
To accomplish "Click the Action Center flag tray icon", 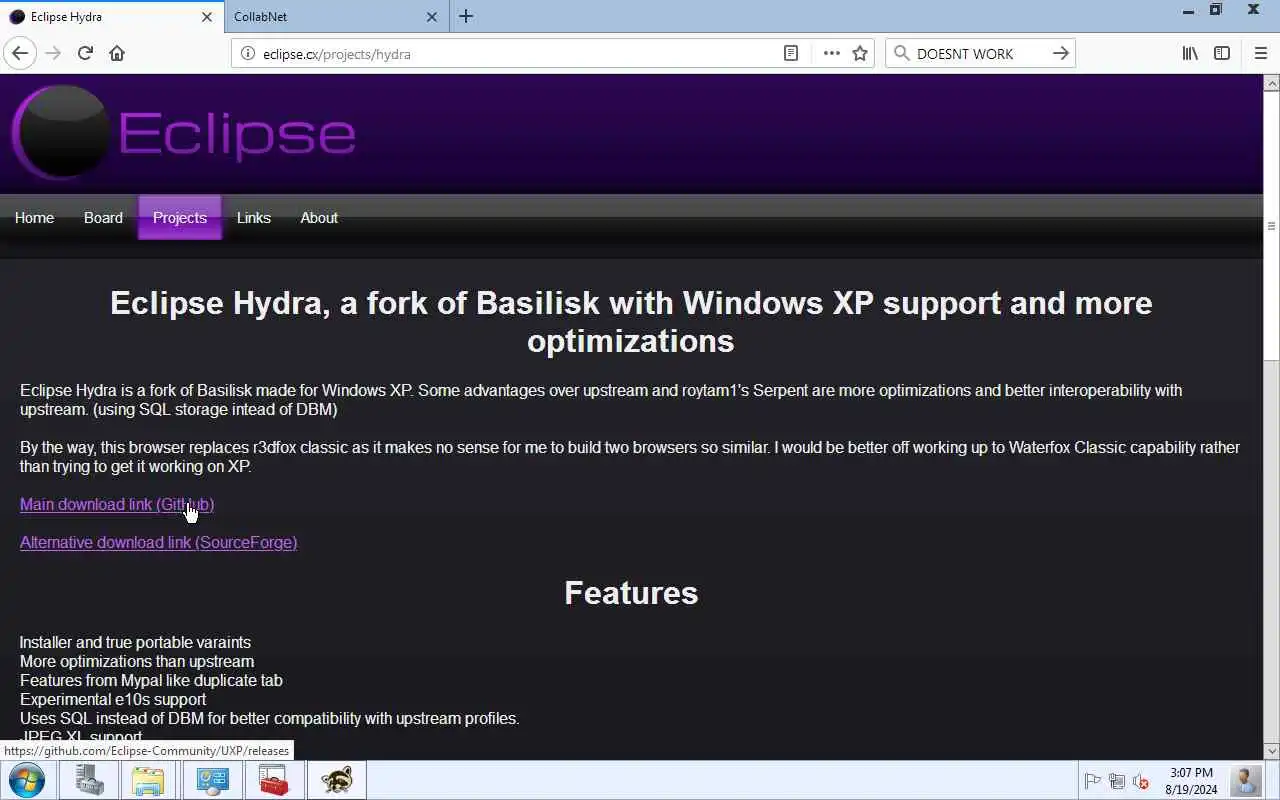I will point(1093,781).
